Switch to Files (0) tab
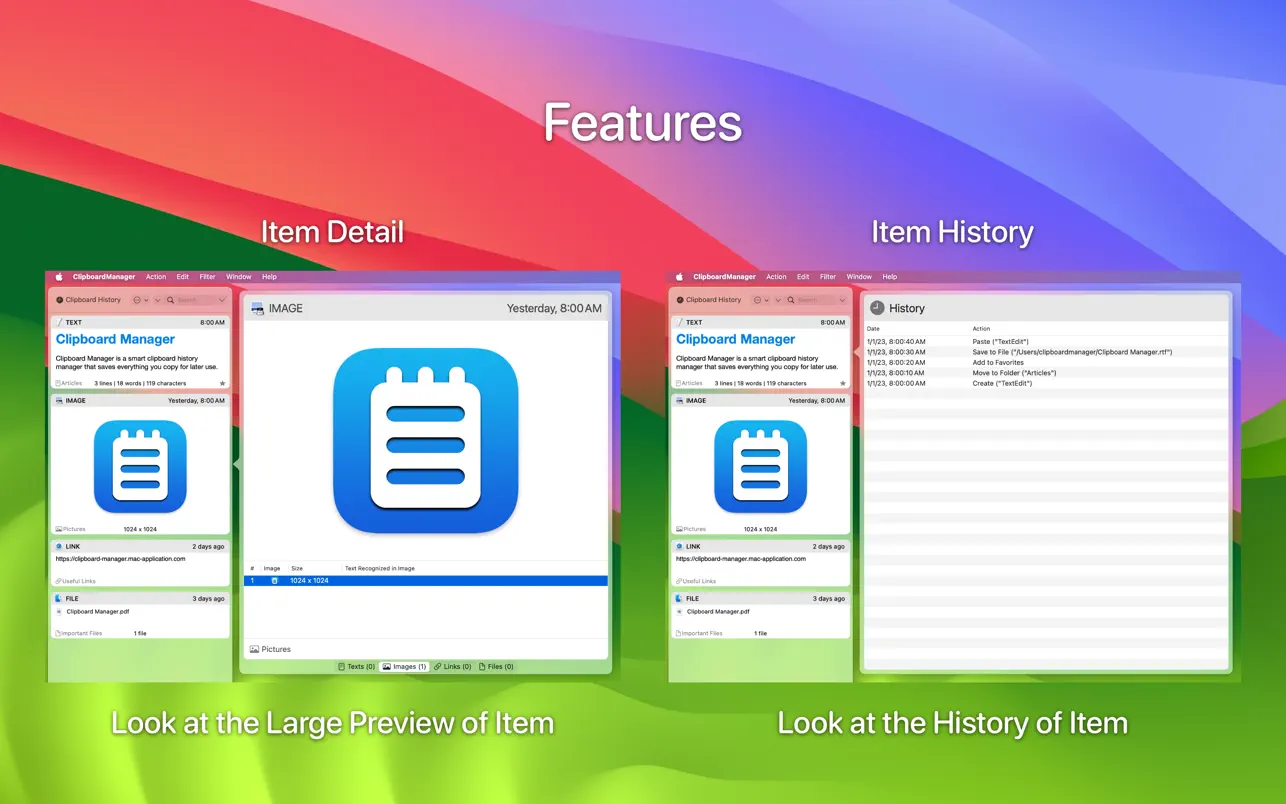 497,666
